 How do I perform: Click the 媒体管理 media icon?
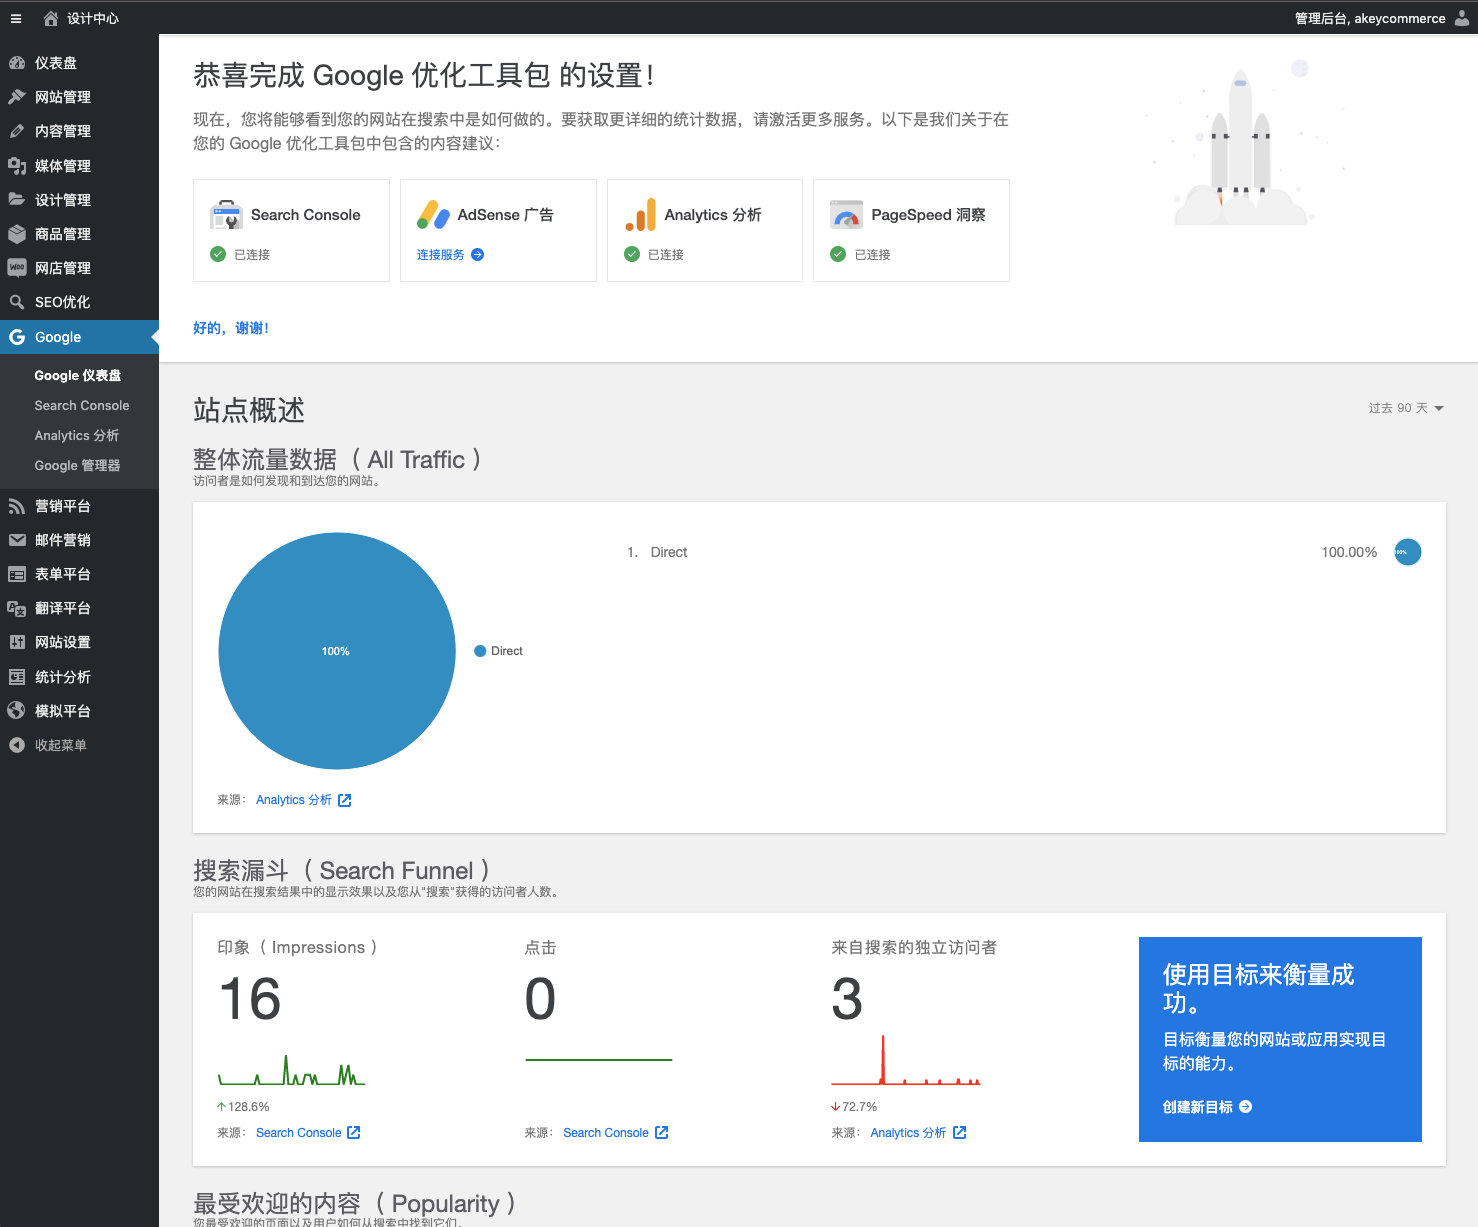coord(17,166)
